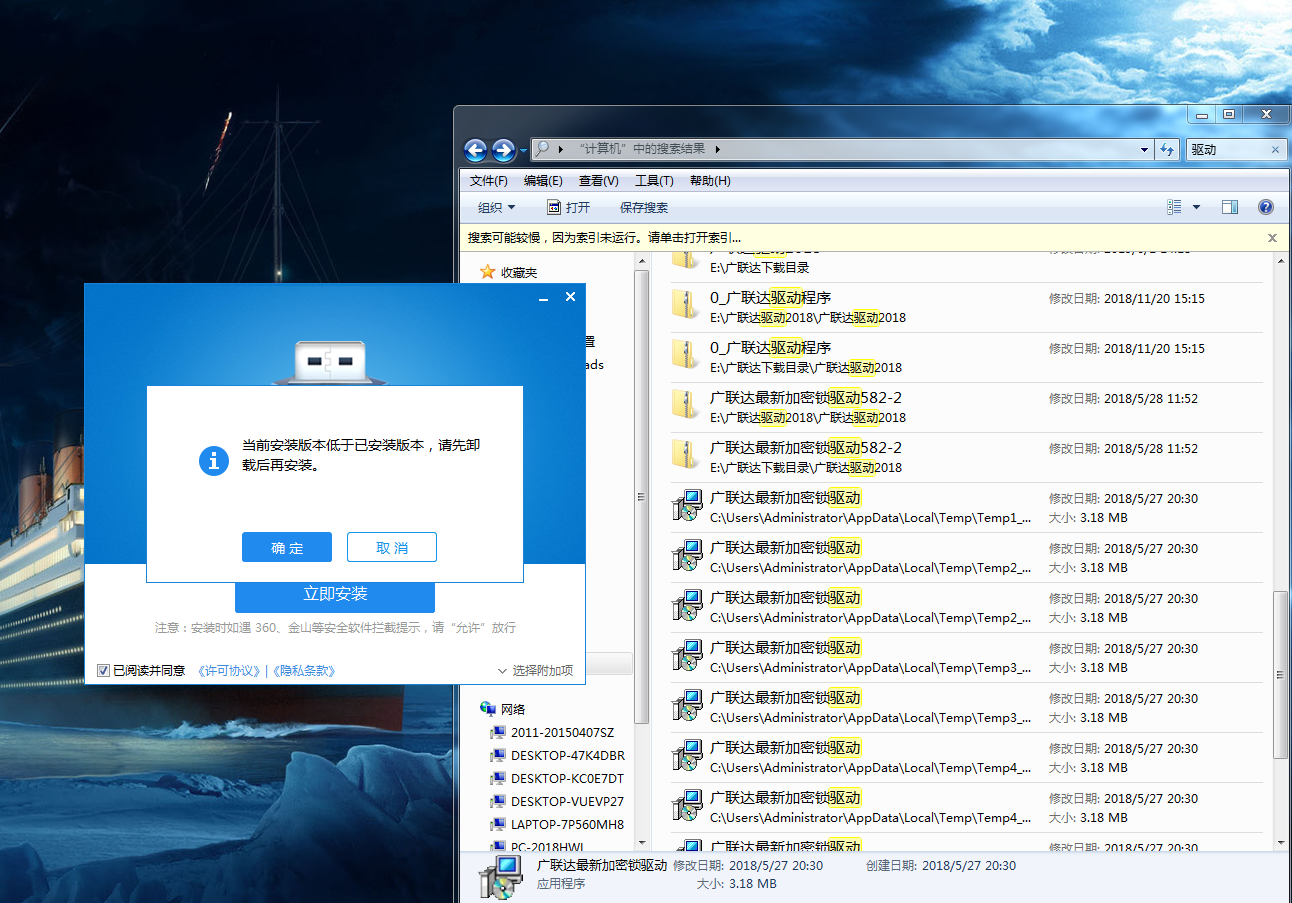Screen dimensions: 1292x903
Task: Click the results list scroll-up arrow
Action: (1280, 260)
